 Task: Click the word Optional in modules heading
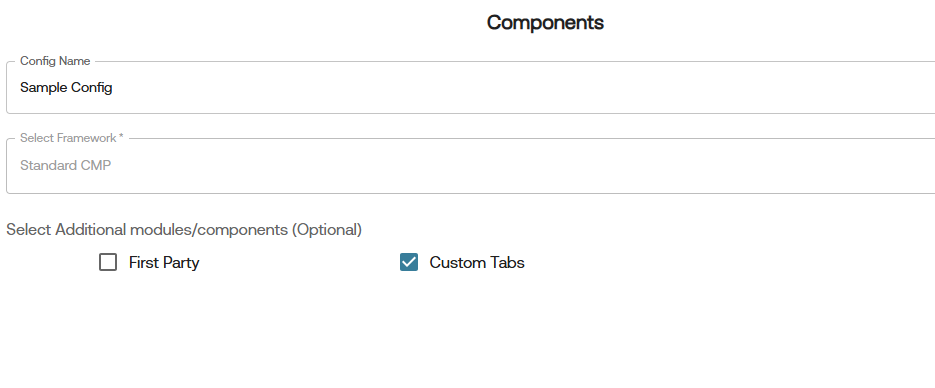click(327, 229)
